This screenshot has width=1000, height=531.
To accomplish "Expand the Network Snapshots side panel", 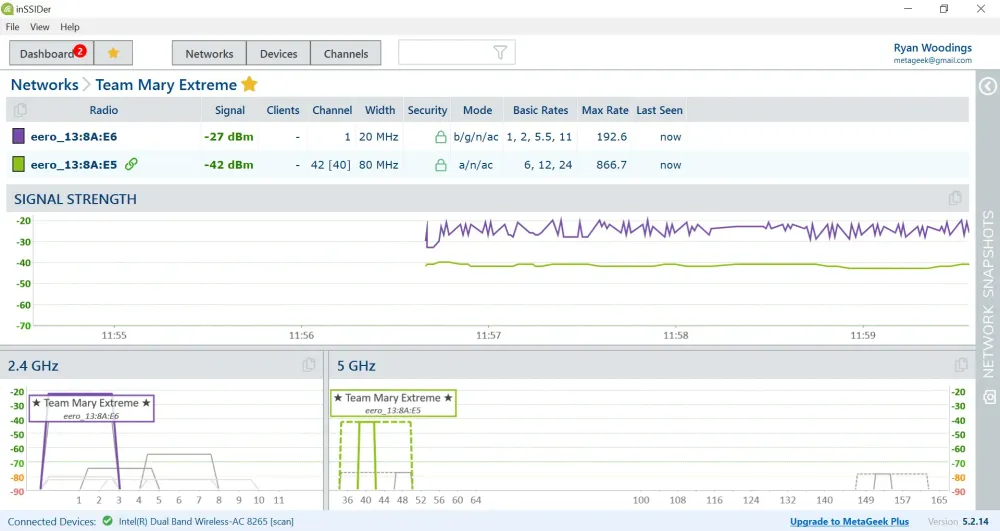I will (x=988, y=87).
